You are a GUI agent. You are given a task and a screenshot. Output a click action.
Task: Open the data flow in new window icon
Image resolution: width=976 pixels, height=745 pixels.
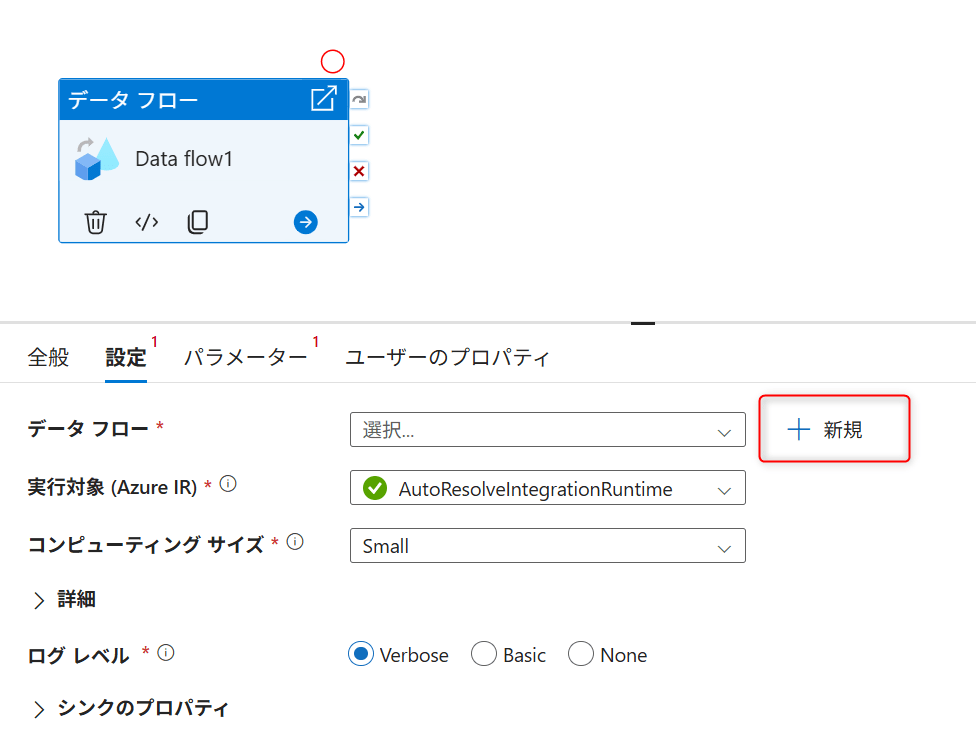point(324,99)
